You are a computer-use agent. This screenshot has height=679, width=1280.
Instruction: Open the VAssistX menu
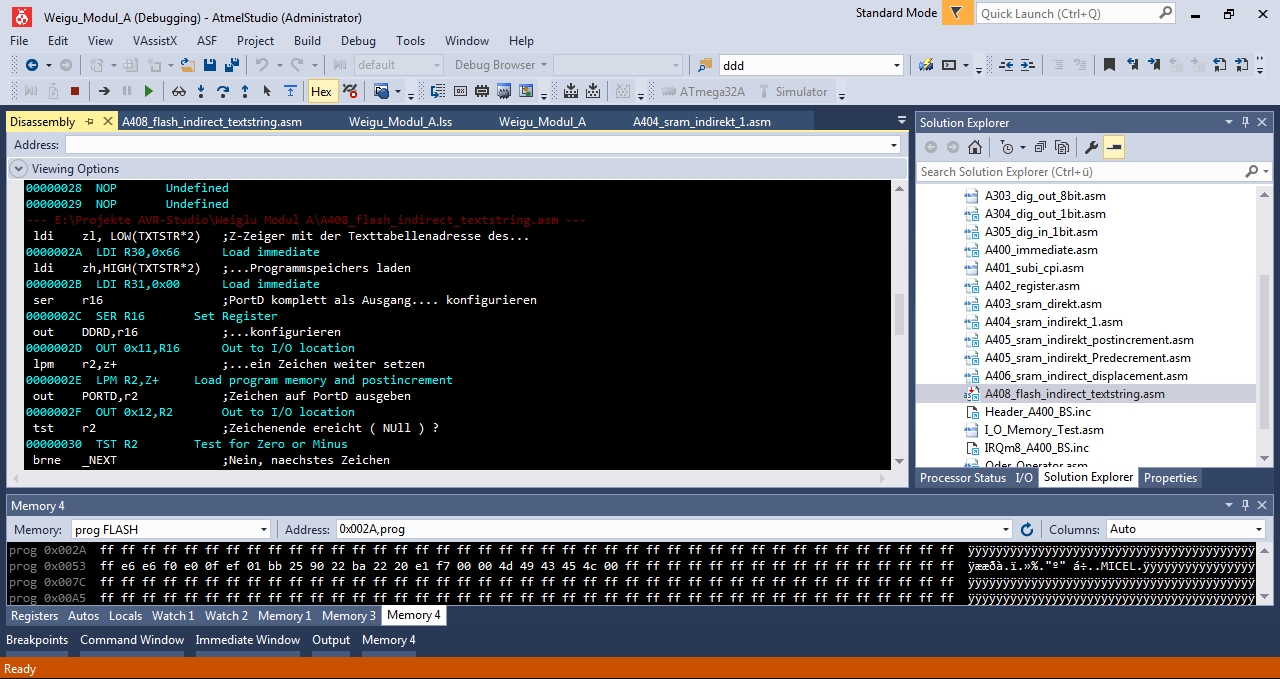tap(155, 41)
